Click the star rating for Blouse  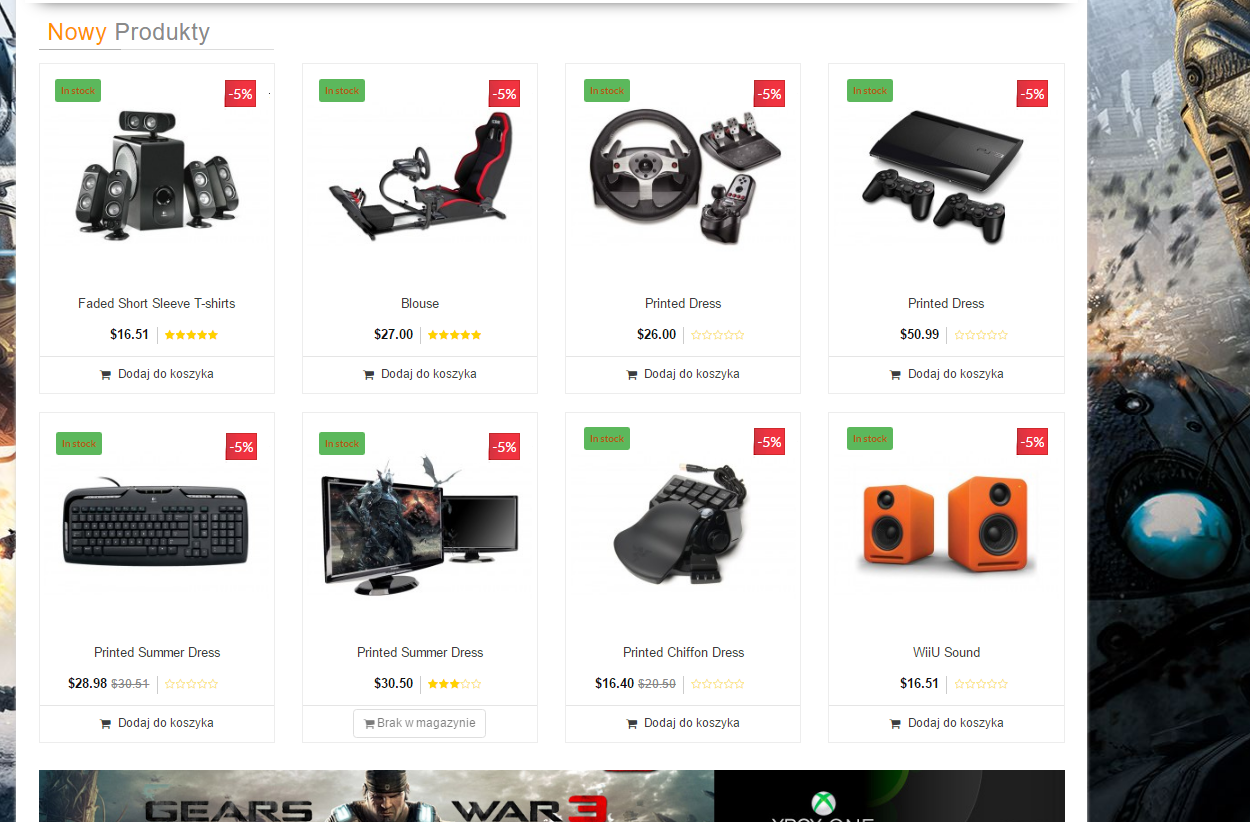click(454, 335)
